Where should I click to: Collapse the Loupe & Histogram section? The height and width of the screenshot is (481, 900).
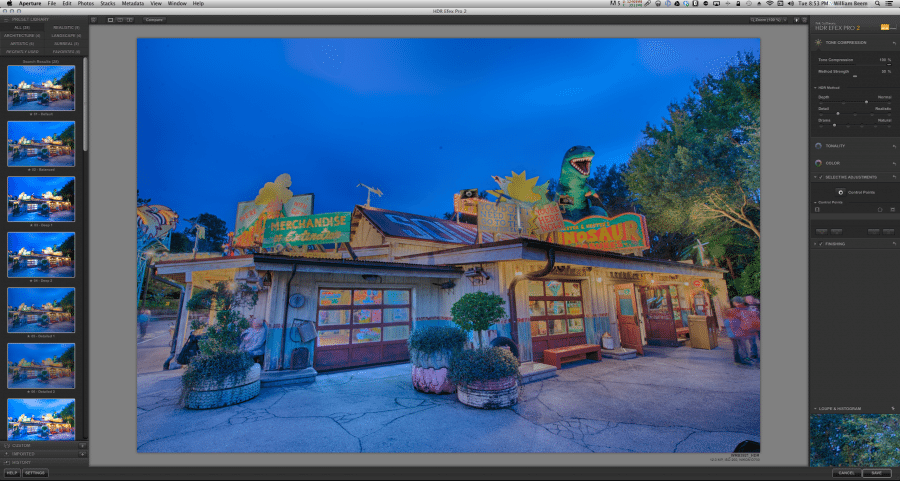tap(815, 409)
